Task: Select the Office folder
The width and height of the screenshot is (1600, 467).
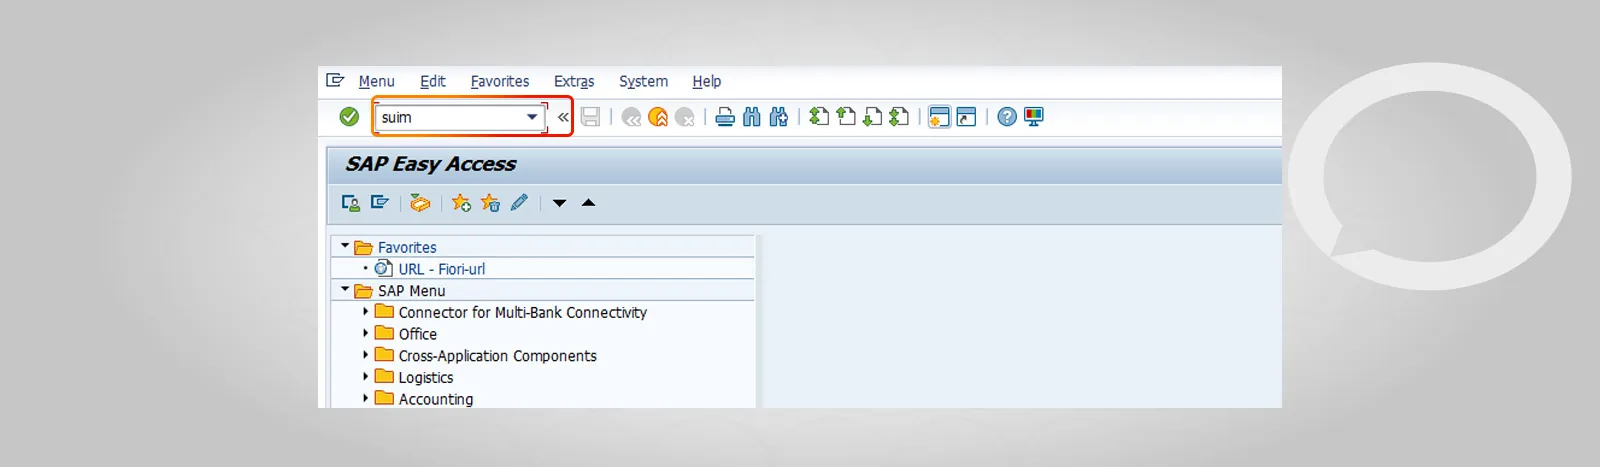Action: coord(417,334)
